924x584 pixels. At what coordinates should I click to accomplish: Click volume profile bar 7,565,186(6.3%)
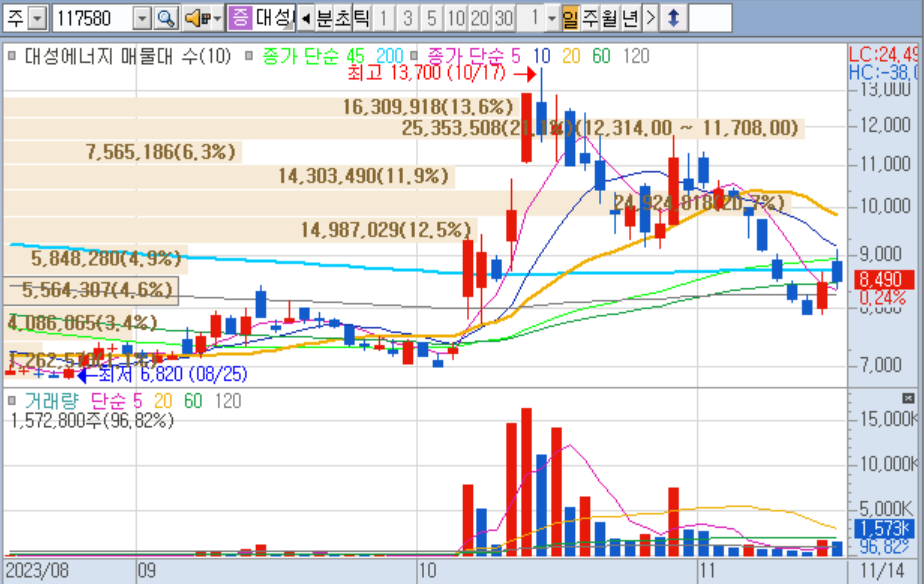[x=122, y=152]
